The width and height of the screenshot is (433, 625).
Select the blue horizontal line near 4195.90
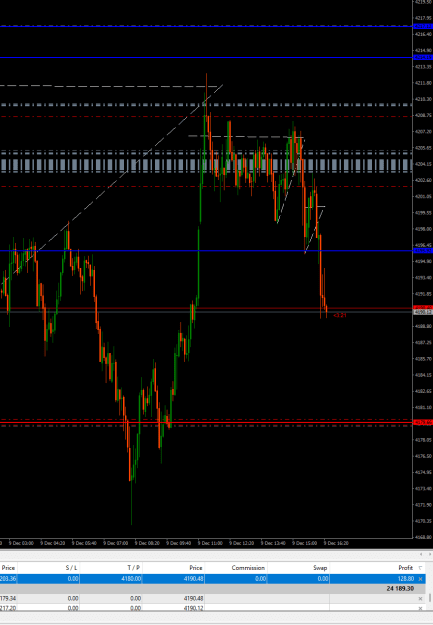click(206, 251)
